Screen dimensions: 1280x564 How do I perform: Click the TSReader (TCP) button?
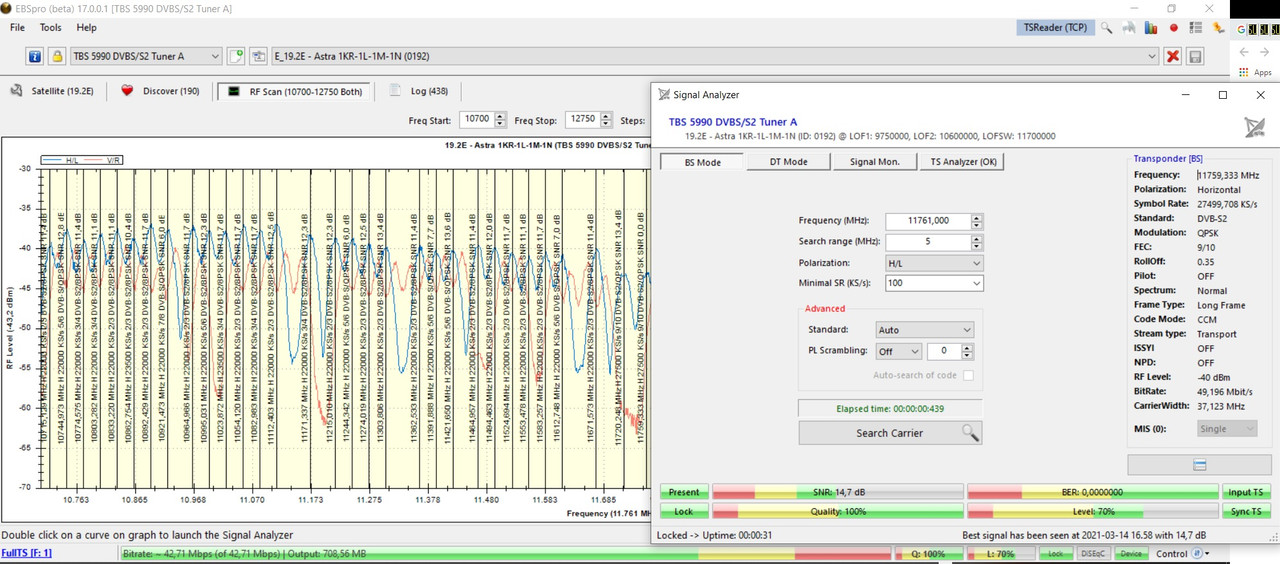coord(1055,28)
